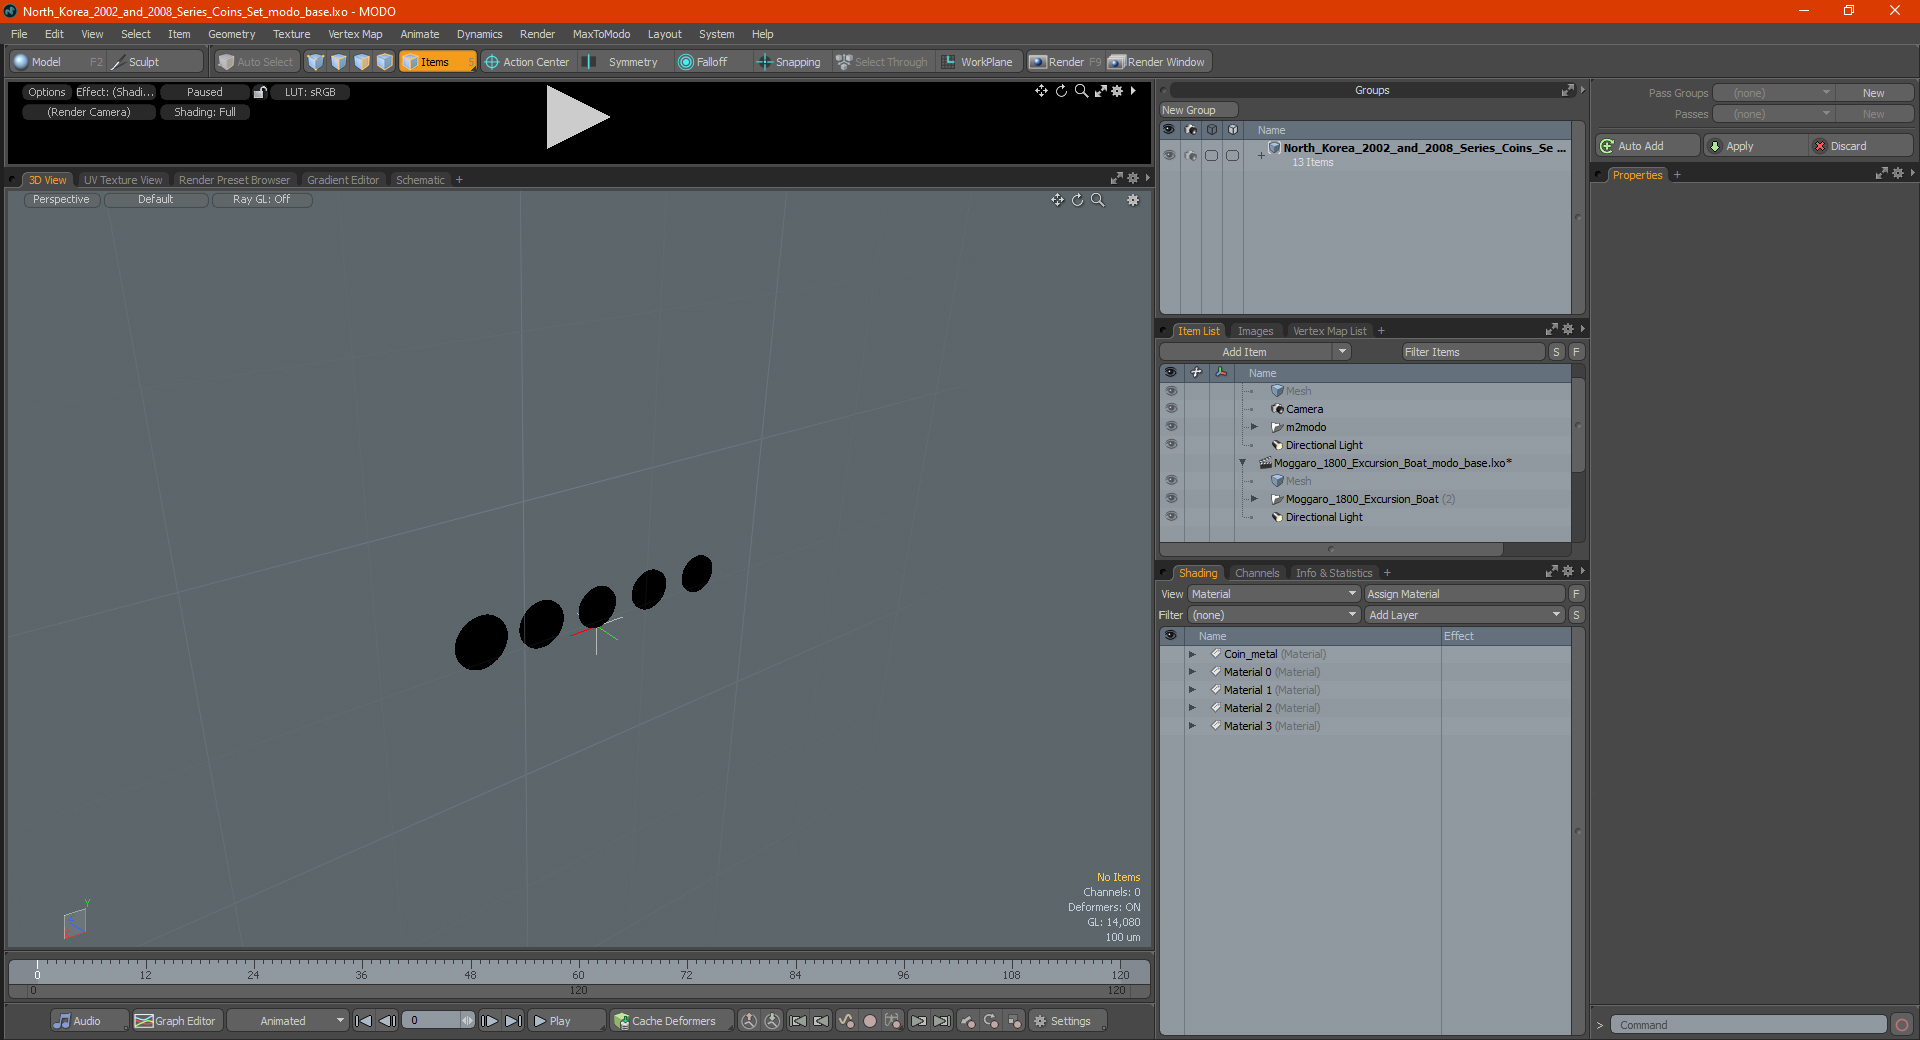The width and height of the screenshot is (1920, 1040).
Task: Click the Apply button
Action: [x=1755, y=146]
